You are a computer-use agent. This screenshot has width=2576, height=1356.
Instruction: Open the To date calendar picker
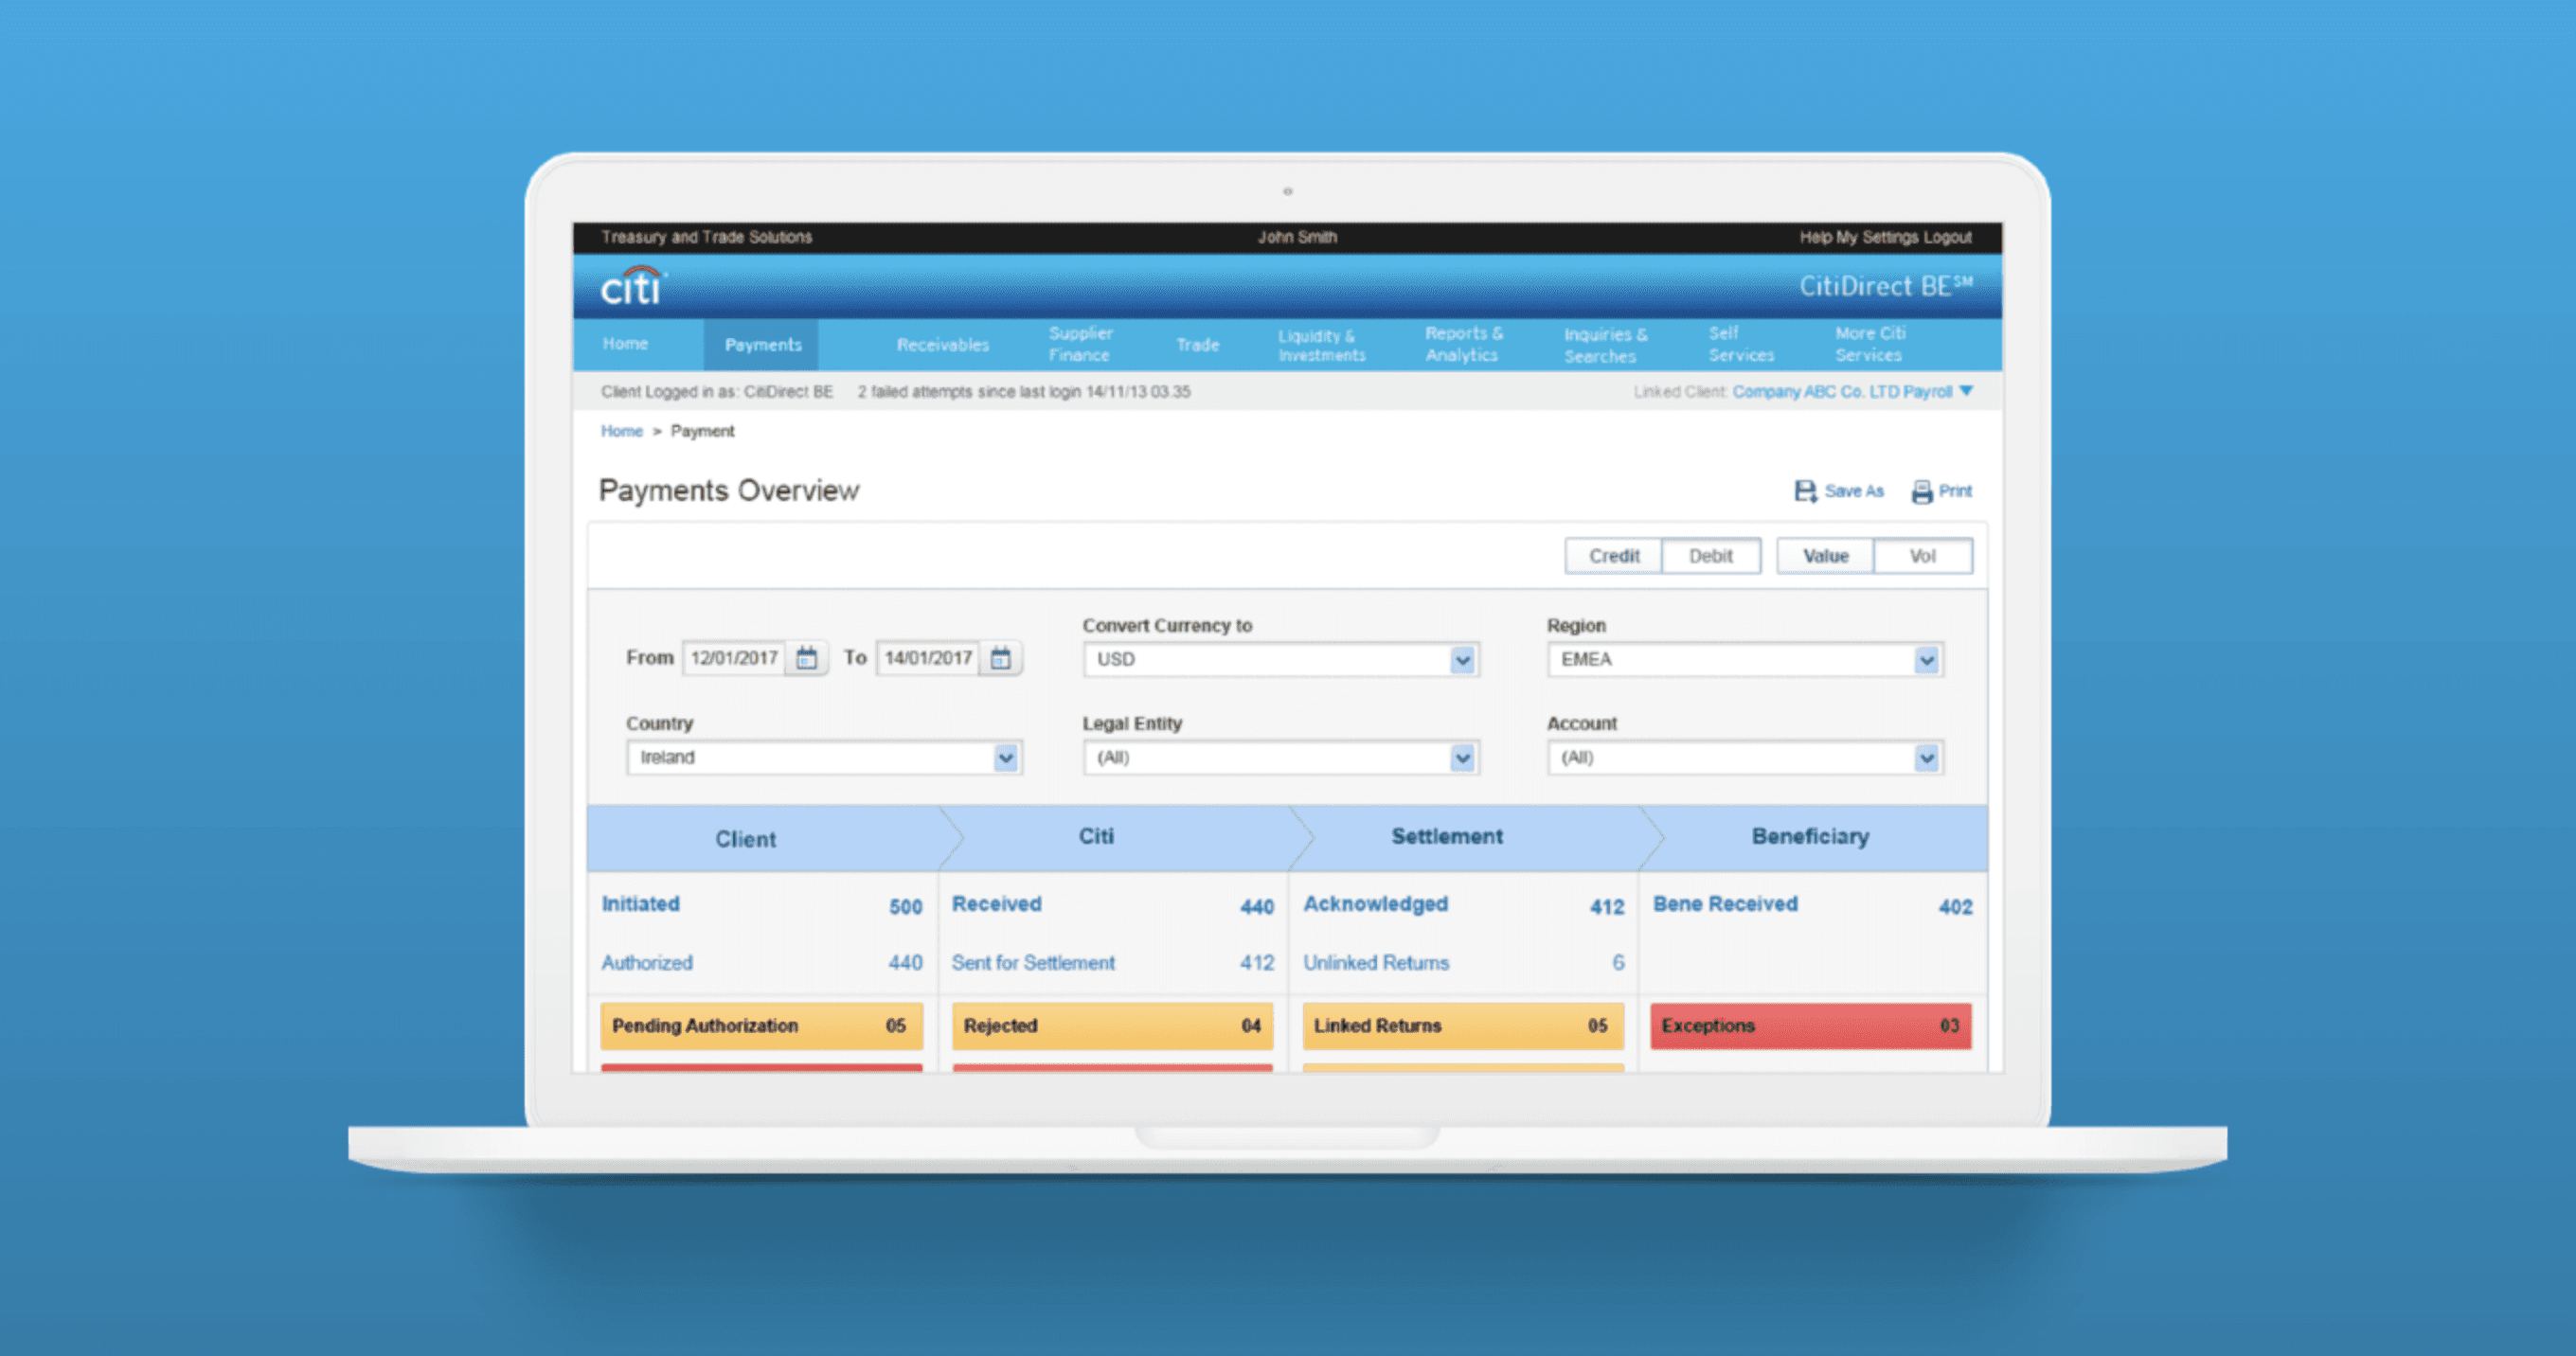[x=1000, y=658]
